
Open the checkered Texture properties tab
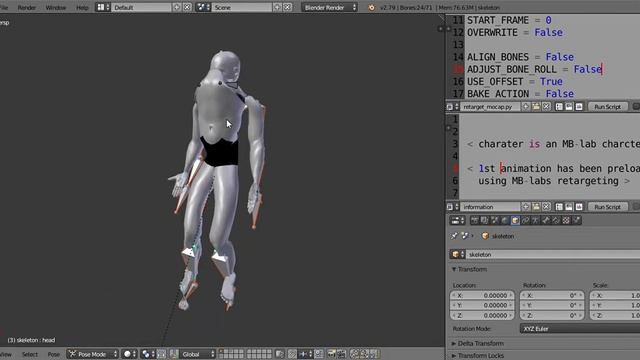566,220
